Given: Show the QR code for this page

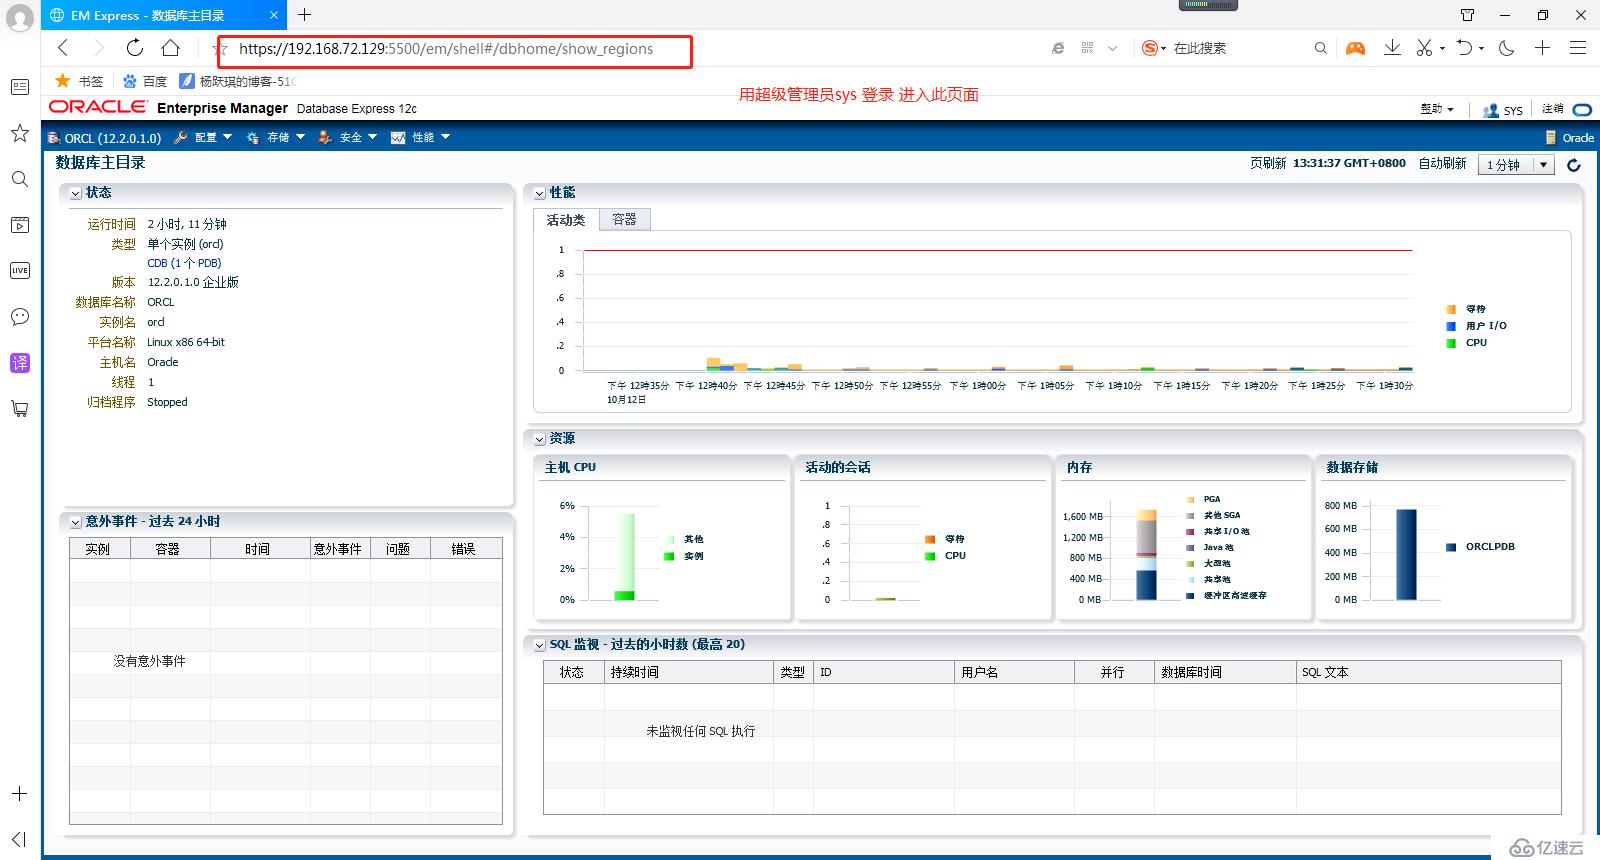Looking at the screenshot, I should [1087, 48].
